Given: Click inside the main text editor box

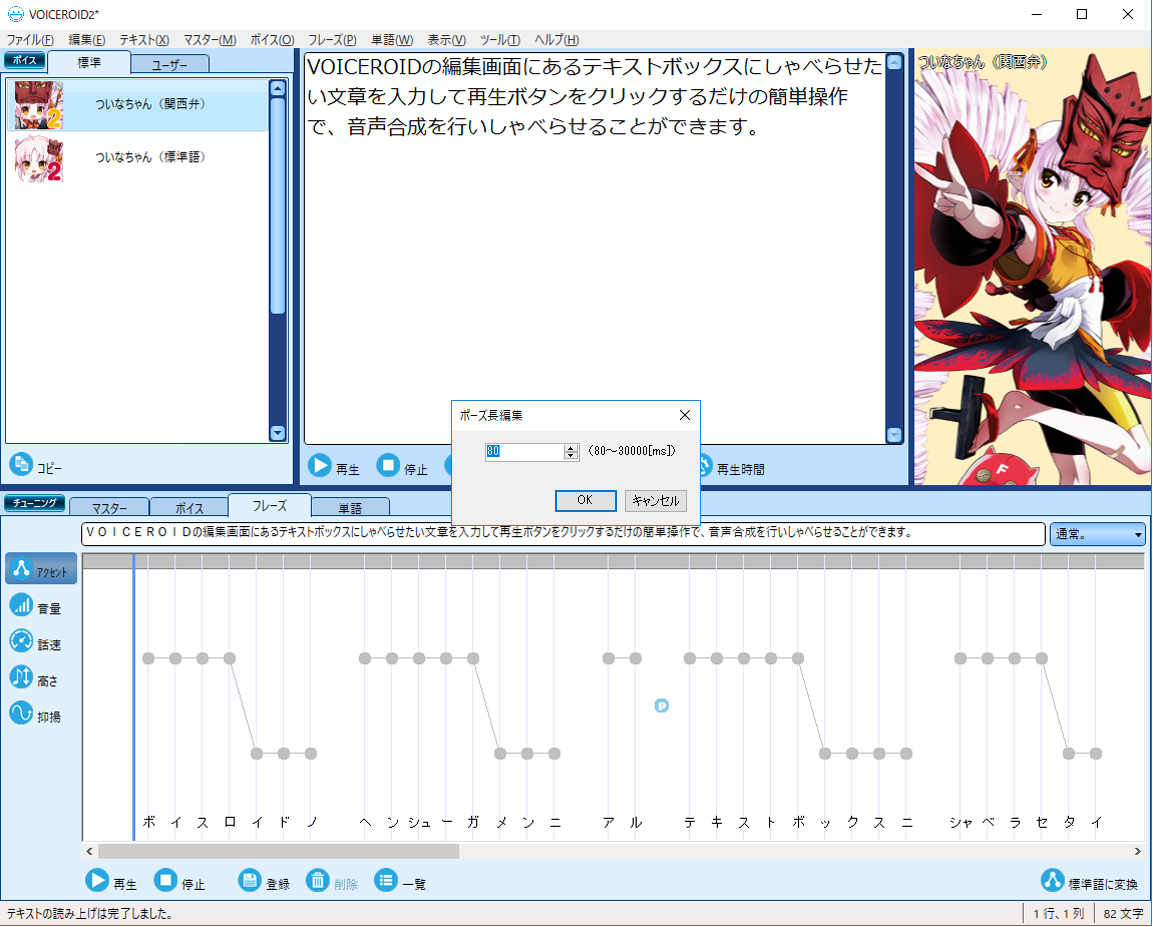Looking at the screenshot, I should click(594, 248).
